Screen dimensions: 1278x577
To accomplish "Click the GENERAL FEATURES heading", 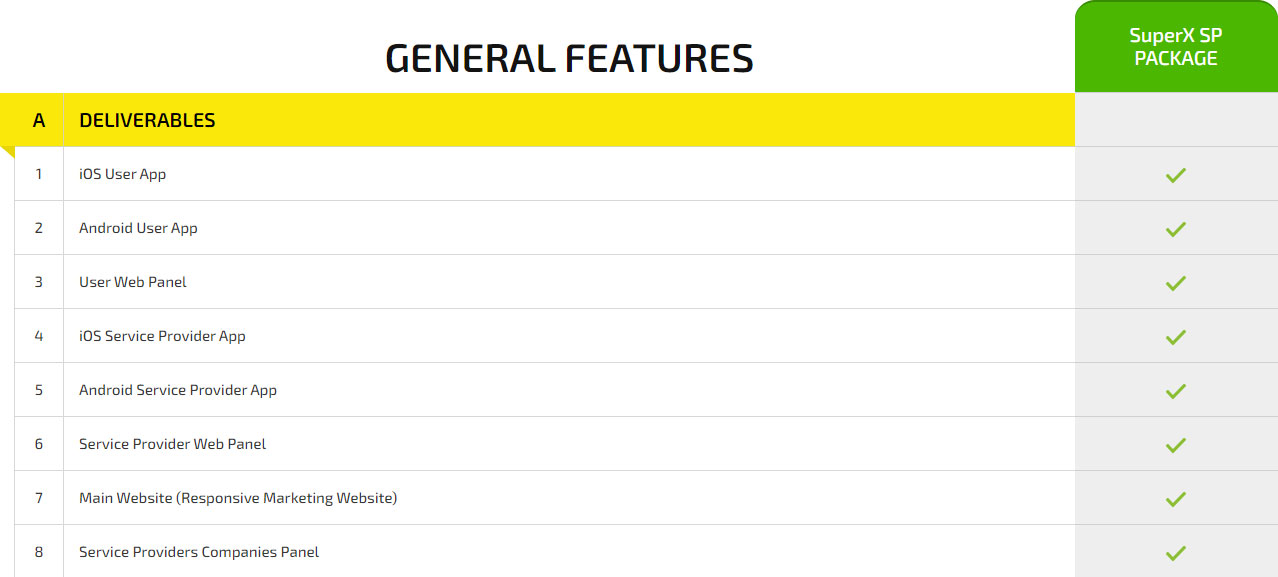I will 569,59.
